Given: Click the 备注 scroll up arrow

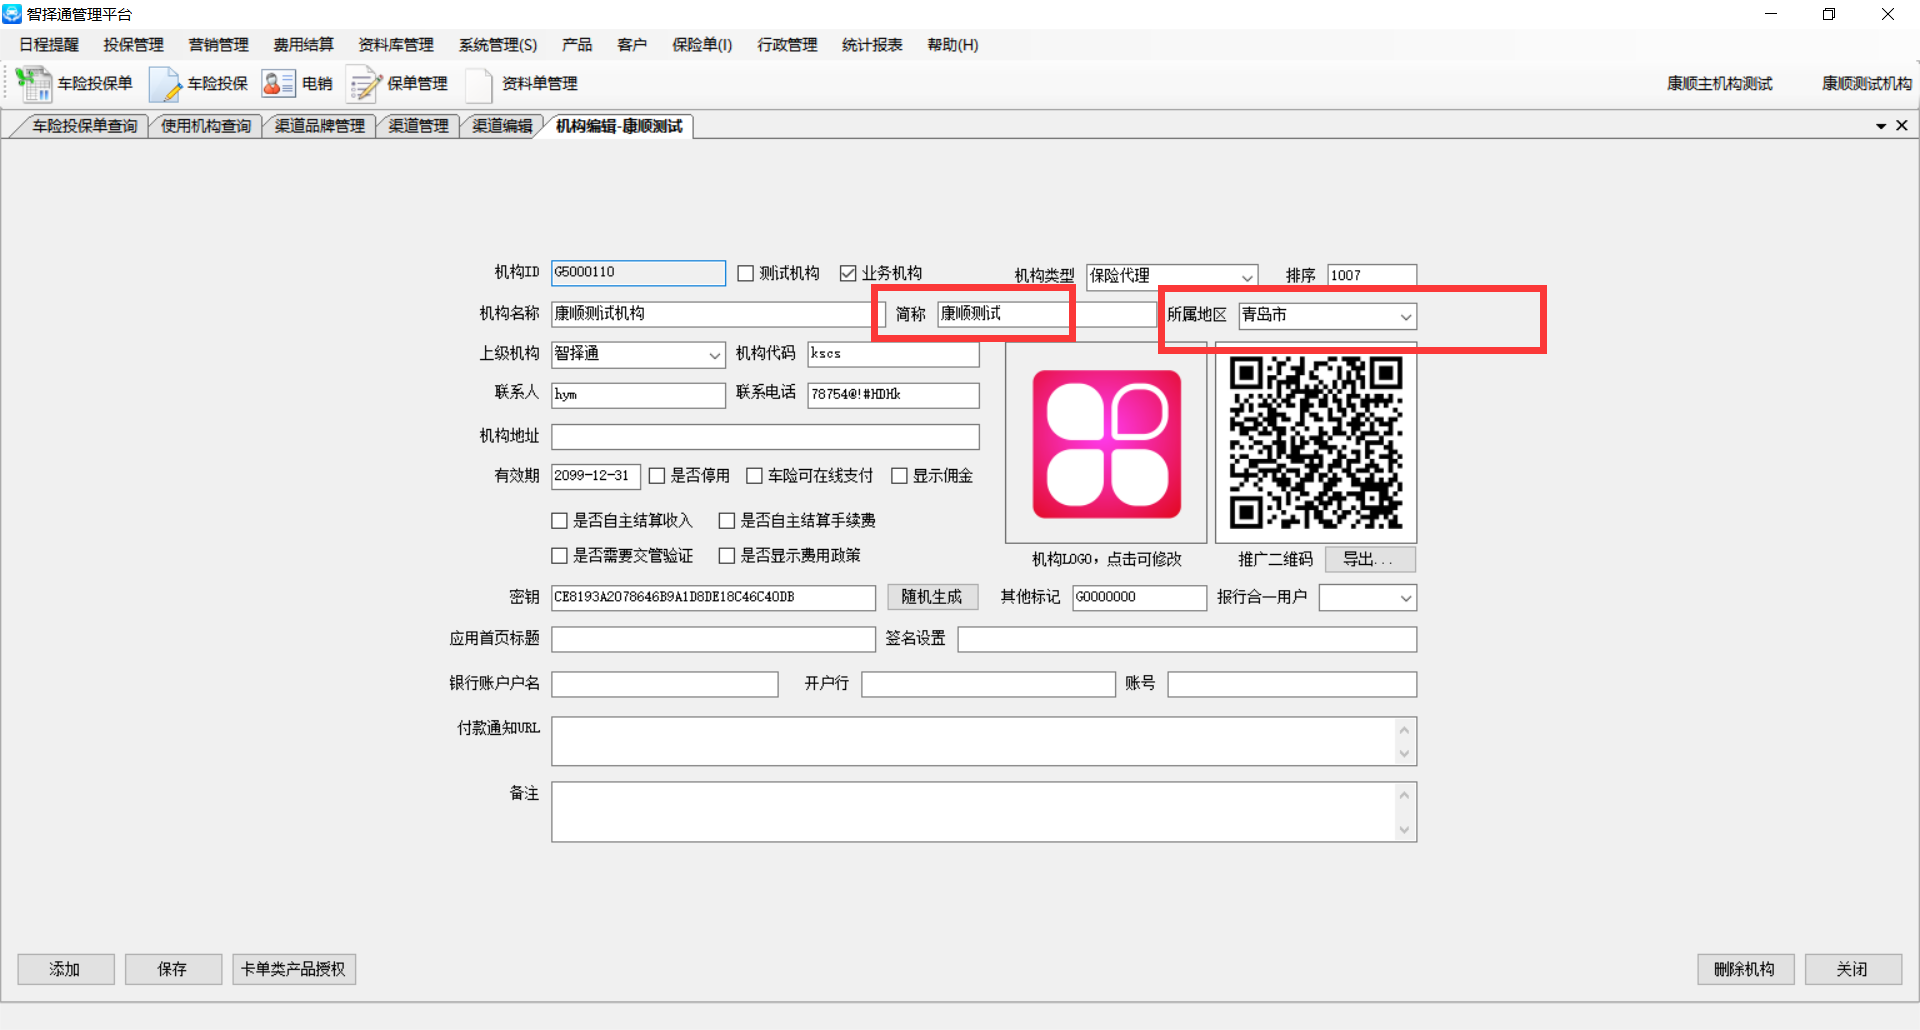Looking at the screenshot, I should (1404, 795).
